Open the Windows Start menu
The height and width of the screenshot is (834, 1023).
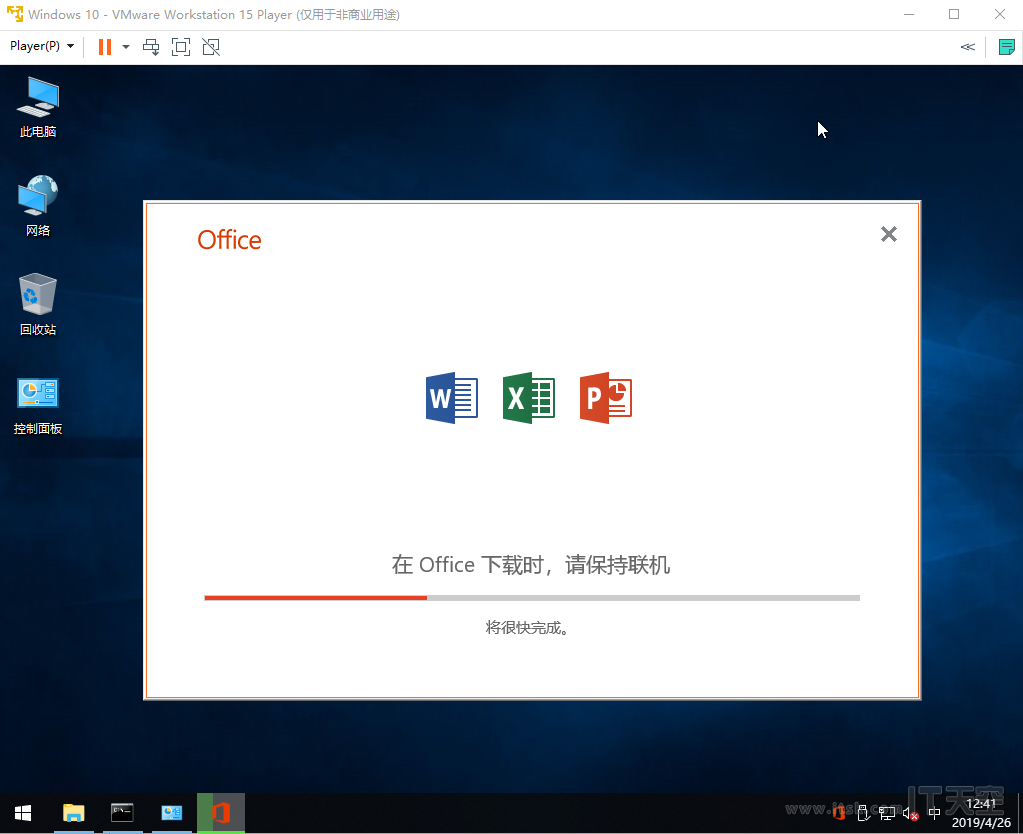pos(23,813)
